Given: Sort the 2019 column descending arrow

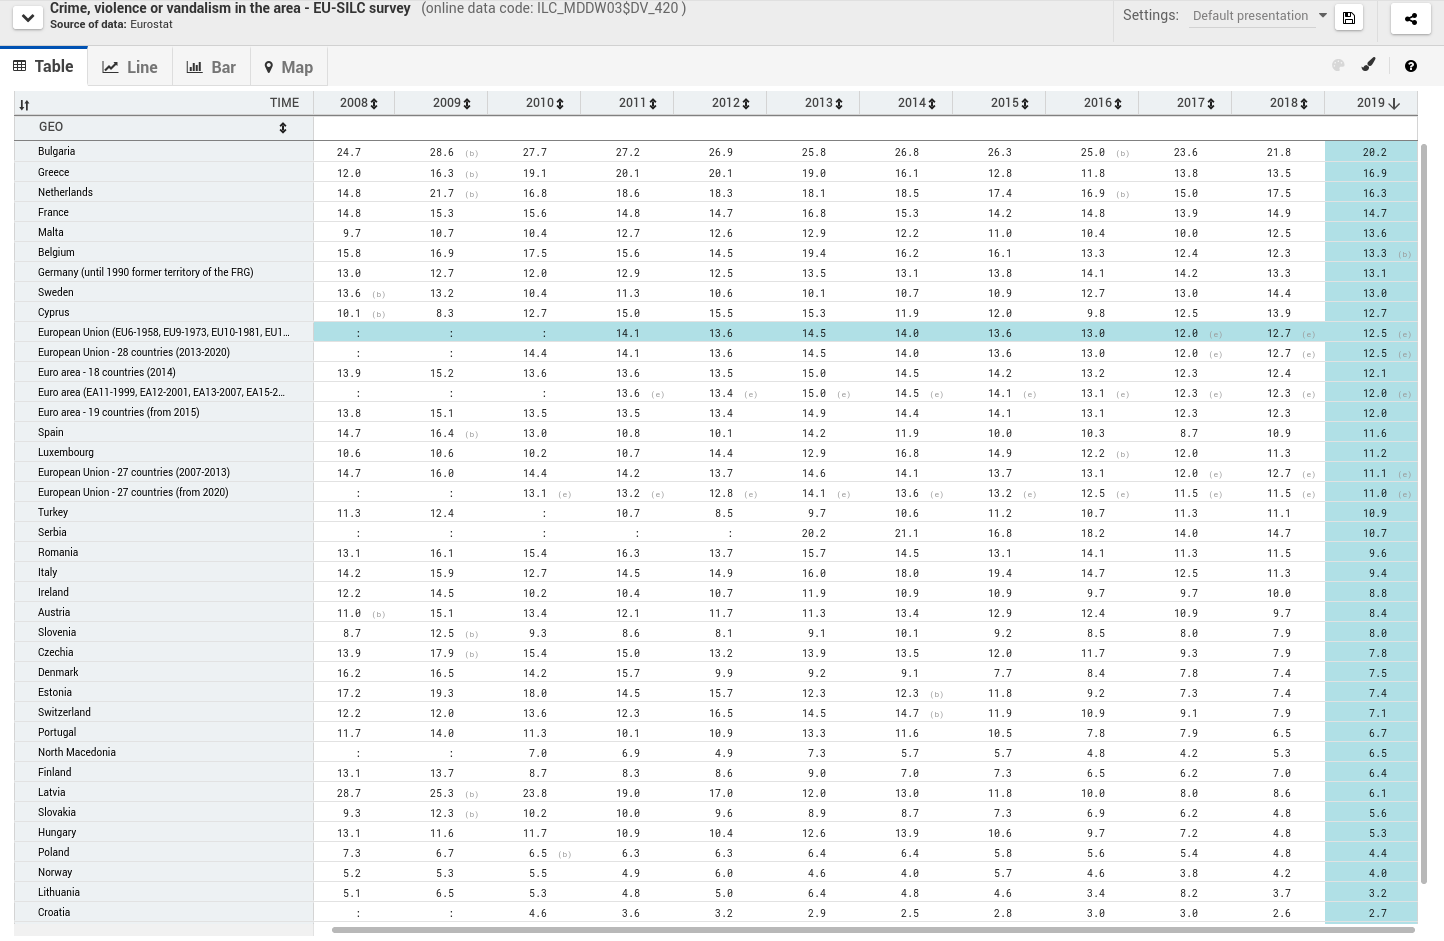Looking at the screenshot, I should coord(1394,103).
